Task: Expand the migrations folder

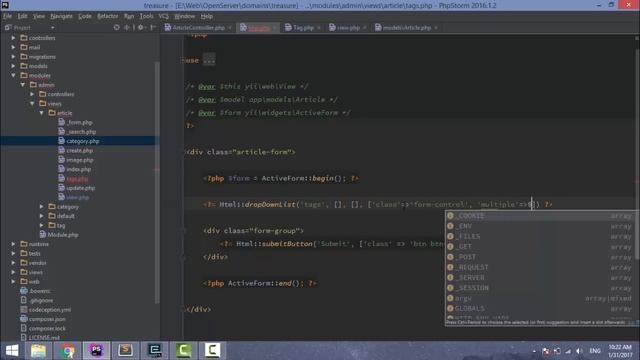Action: pyautogui.click(x=13, y=57)
